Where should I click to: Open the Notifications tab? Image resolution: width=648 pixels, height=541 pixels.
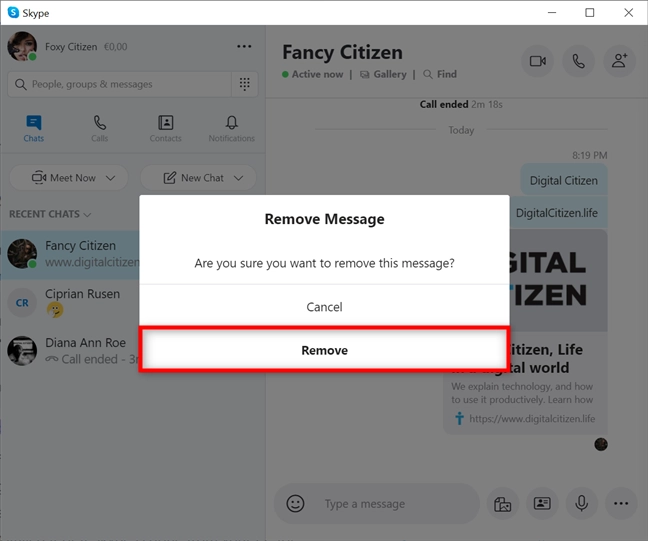pos(231,129)
